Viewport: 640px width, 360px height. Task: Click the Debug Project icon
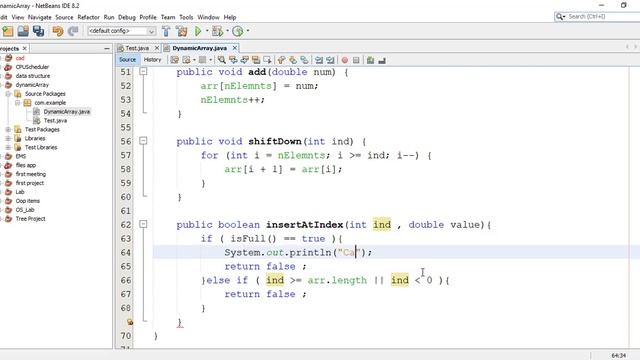(x=217, y=31)
